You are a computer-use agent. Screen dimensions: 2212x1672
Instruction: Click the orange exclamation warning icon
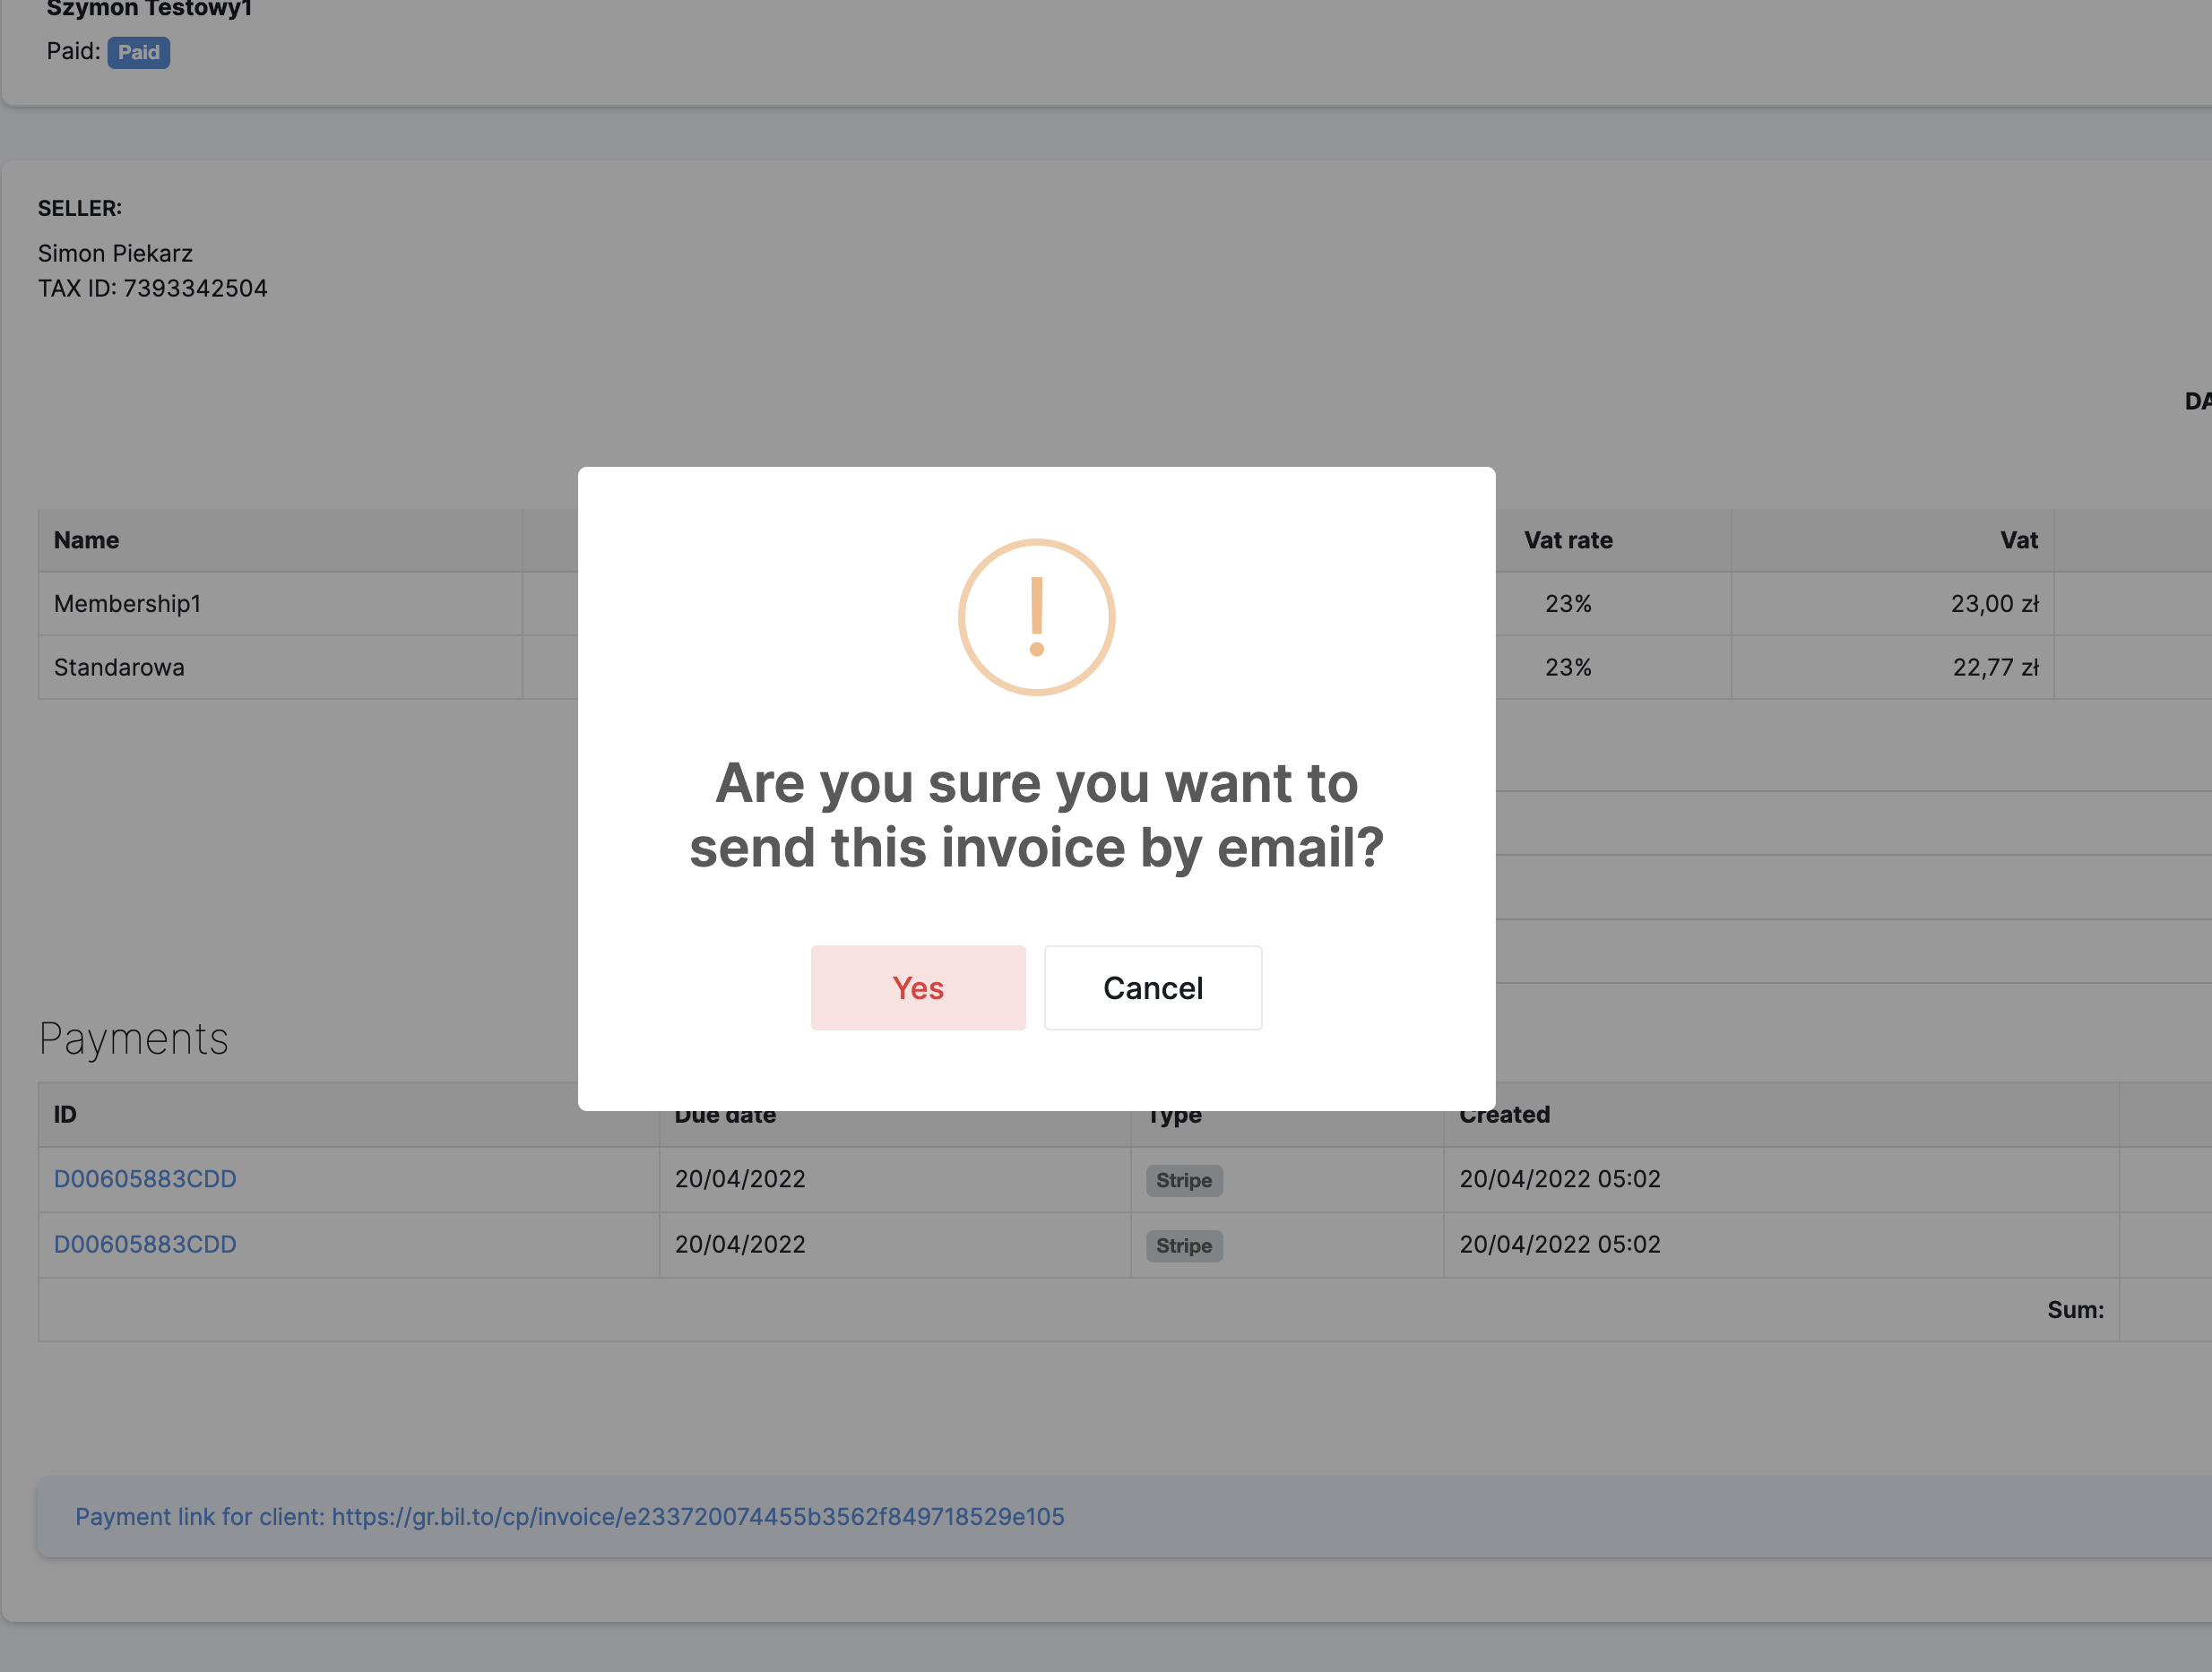[1036, 617]
